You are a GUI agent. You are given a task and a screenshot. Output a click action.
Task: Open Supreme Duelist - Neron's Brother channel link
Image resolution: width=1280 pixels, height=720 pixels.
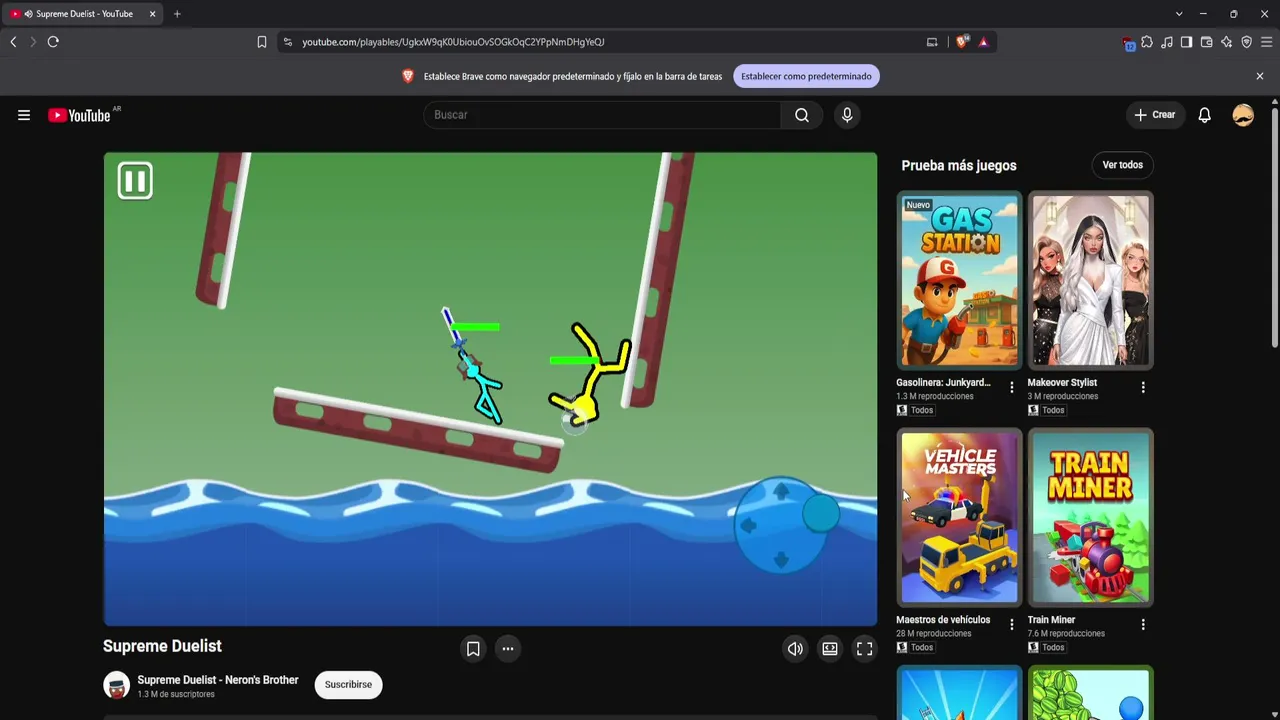point(218,680)
